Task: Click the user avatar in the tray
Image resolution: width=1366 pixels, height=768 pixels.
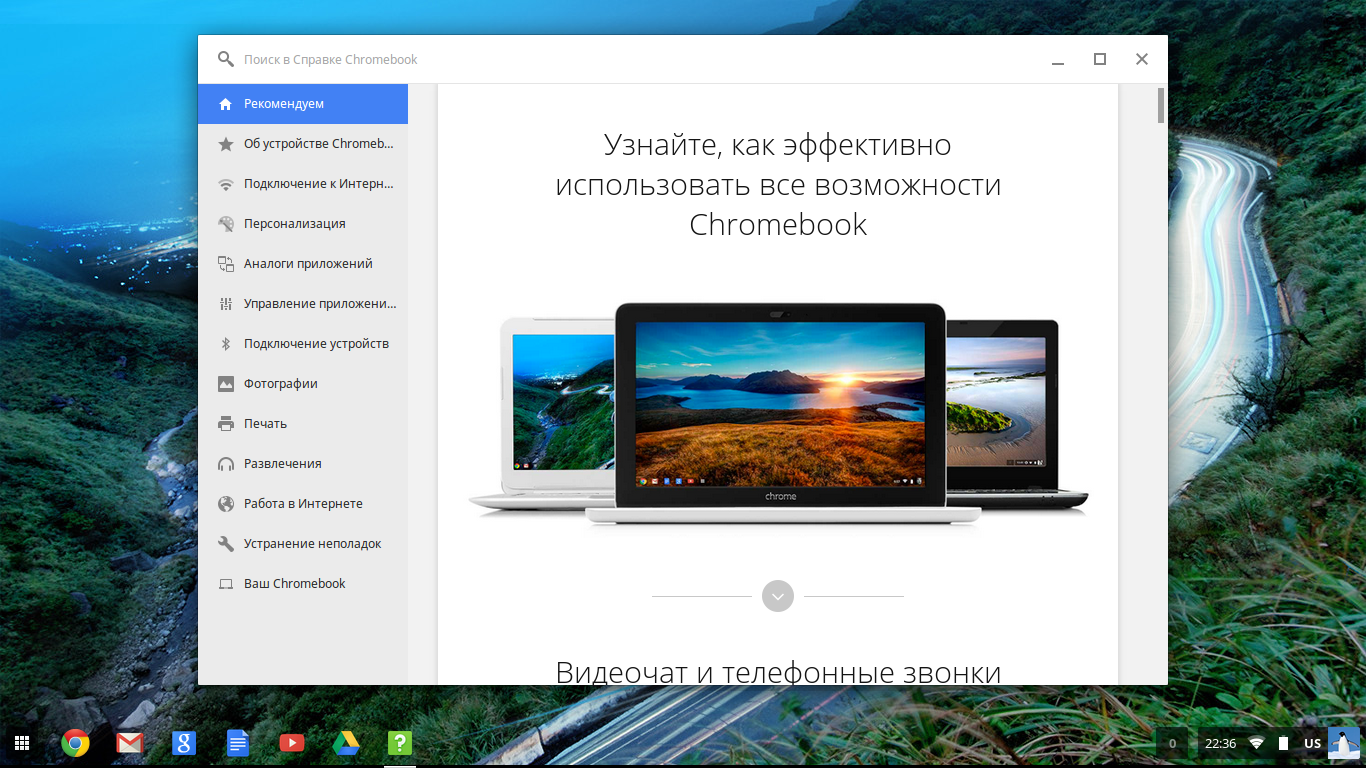Action: point(1342,743)
